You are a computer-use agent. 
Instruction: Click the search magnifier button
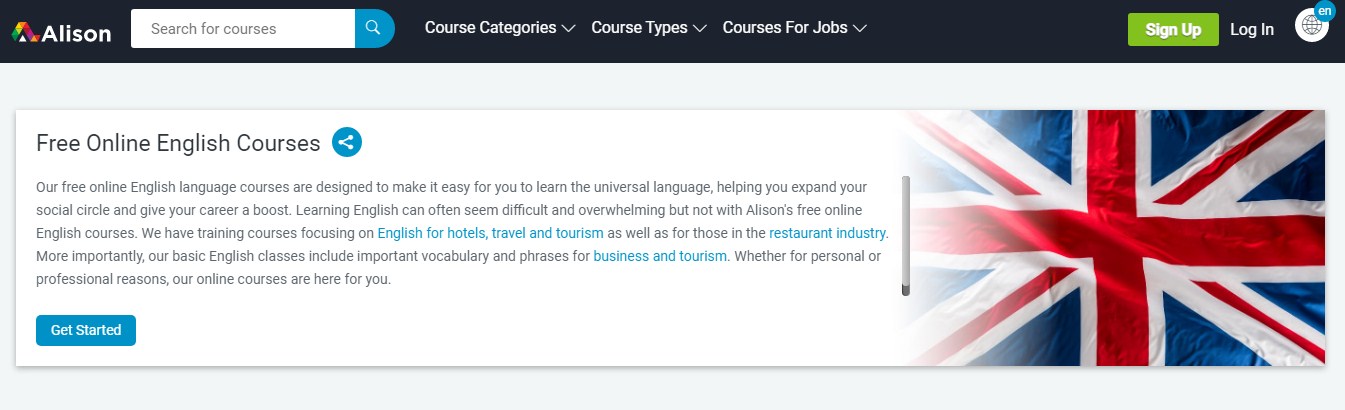[374, 28]
